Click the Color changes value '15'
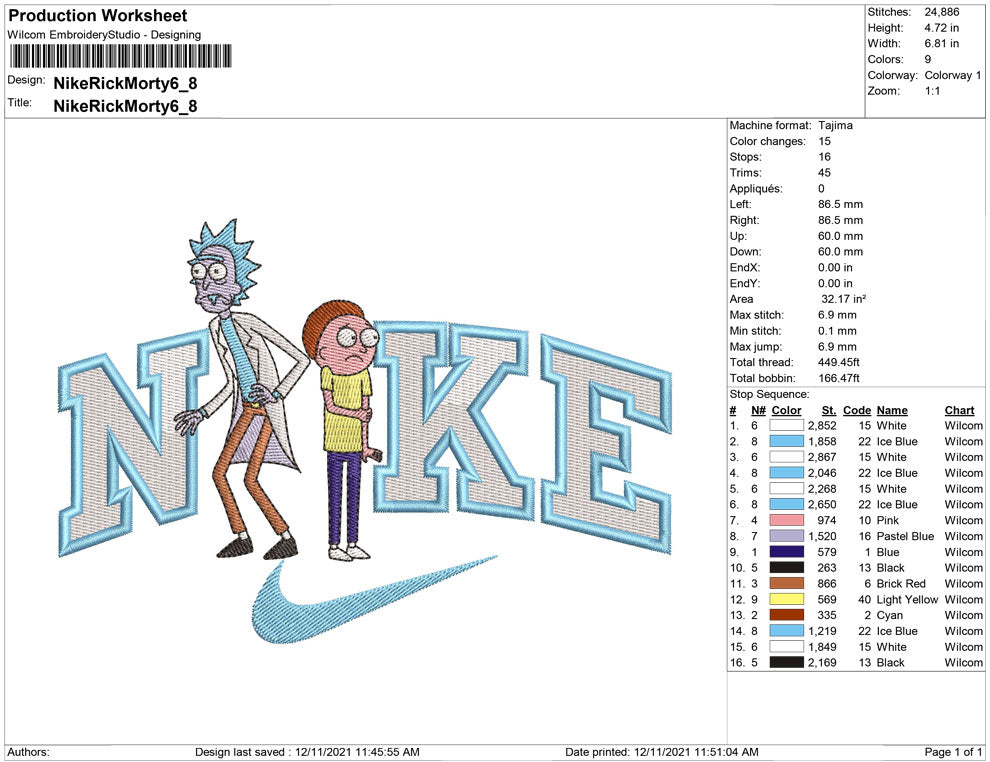The width and height of the screenshot is (990, 762). pos(825,141)
